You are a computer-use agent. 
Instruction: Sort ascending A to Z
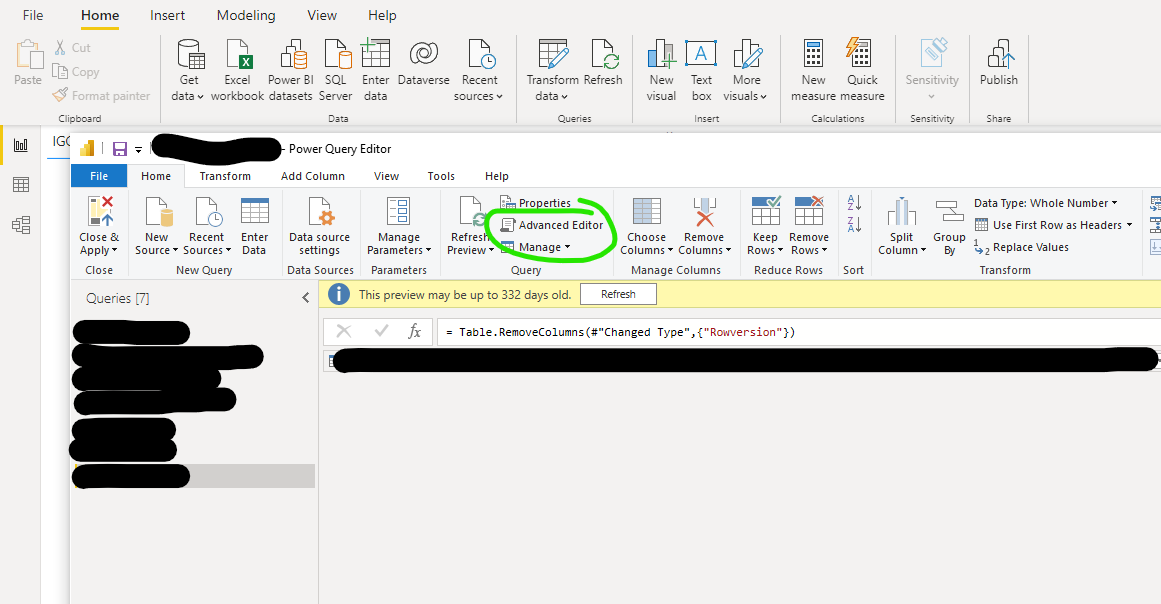pyautogui.click(x=854, y=202)
